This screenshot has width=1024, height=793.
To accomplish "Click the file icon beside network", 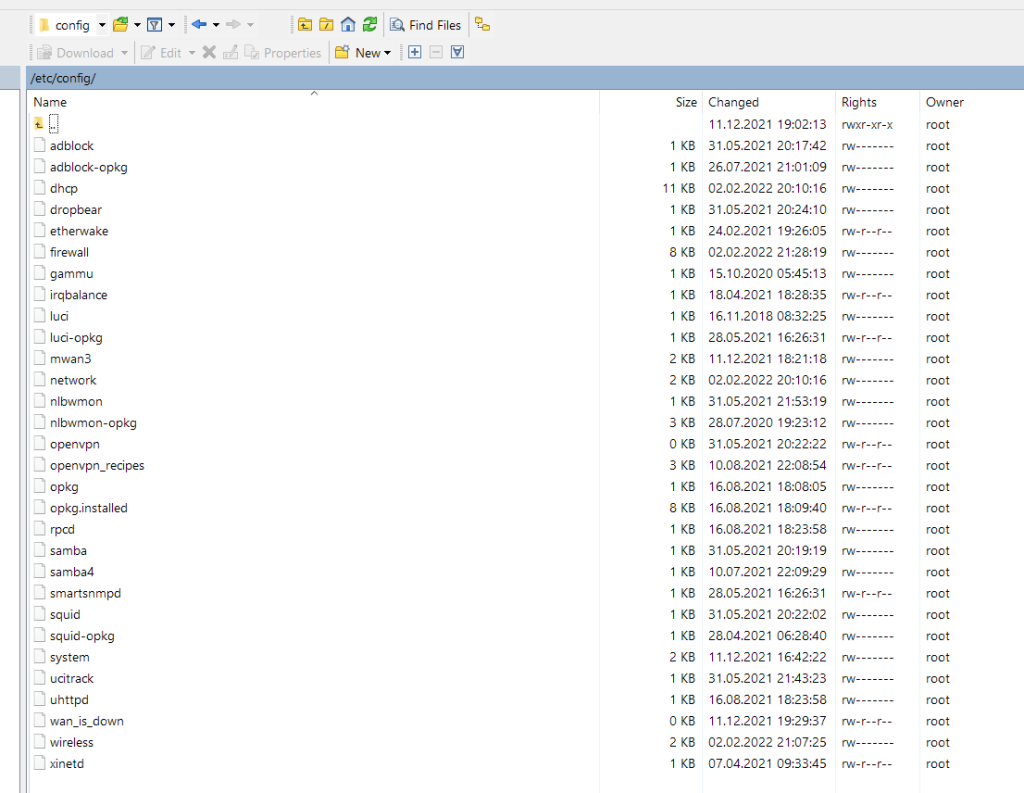I will 40,380.
